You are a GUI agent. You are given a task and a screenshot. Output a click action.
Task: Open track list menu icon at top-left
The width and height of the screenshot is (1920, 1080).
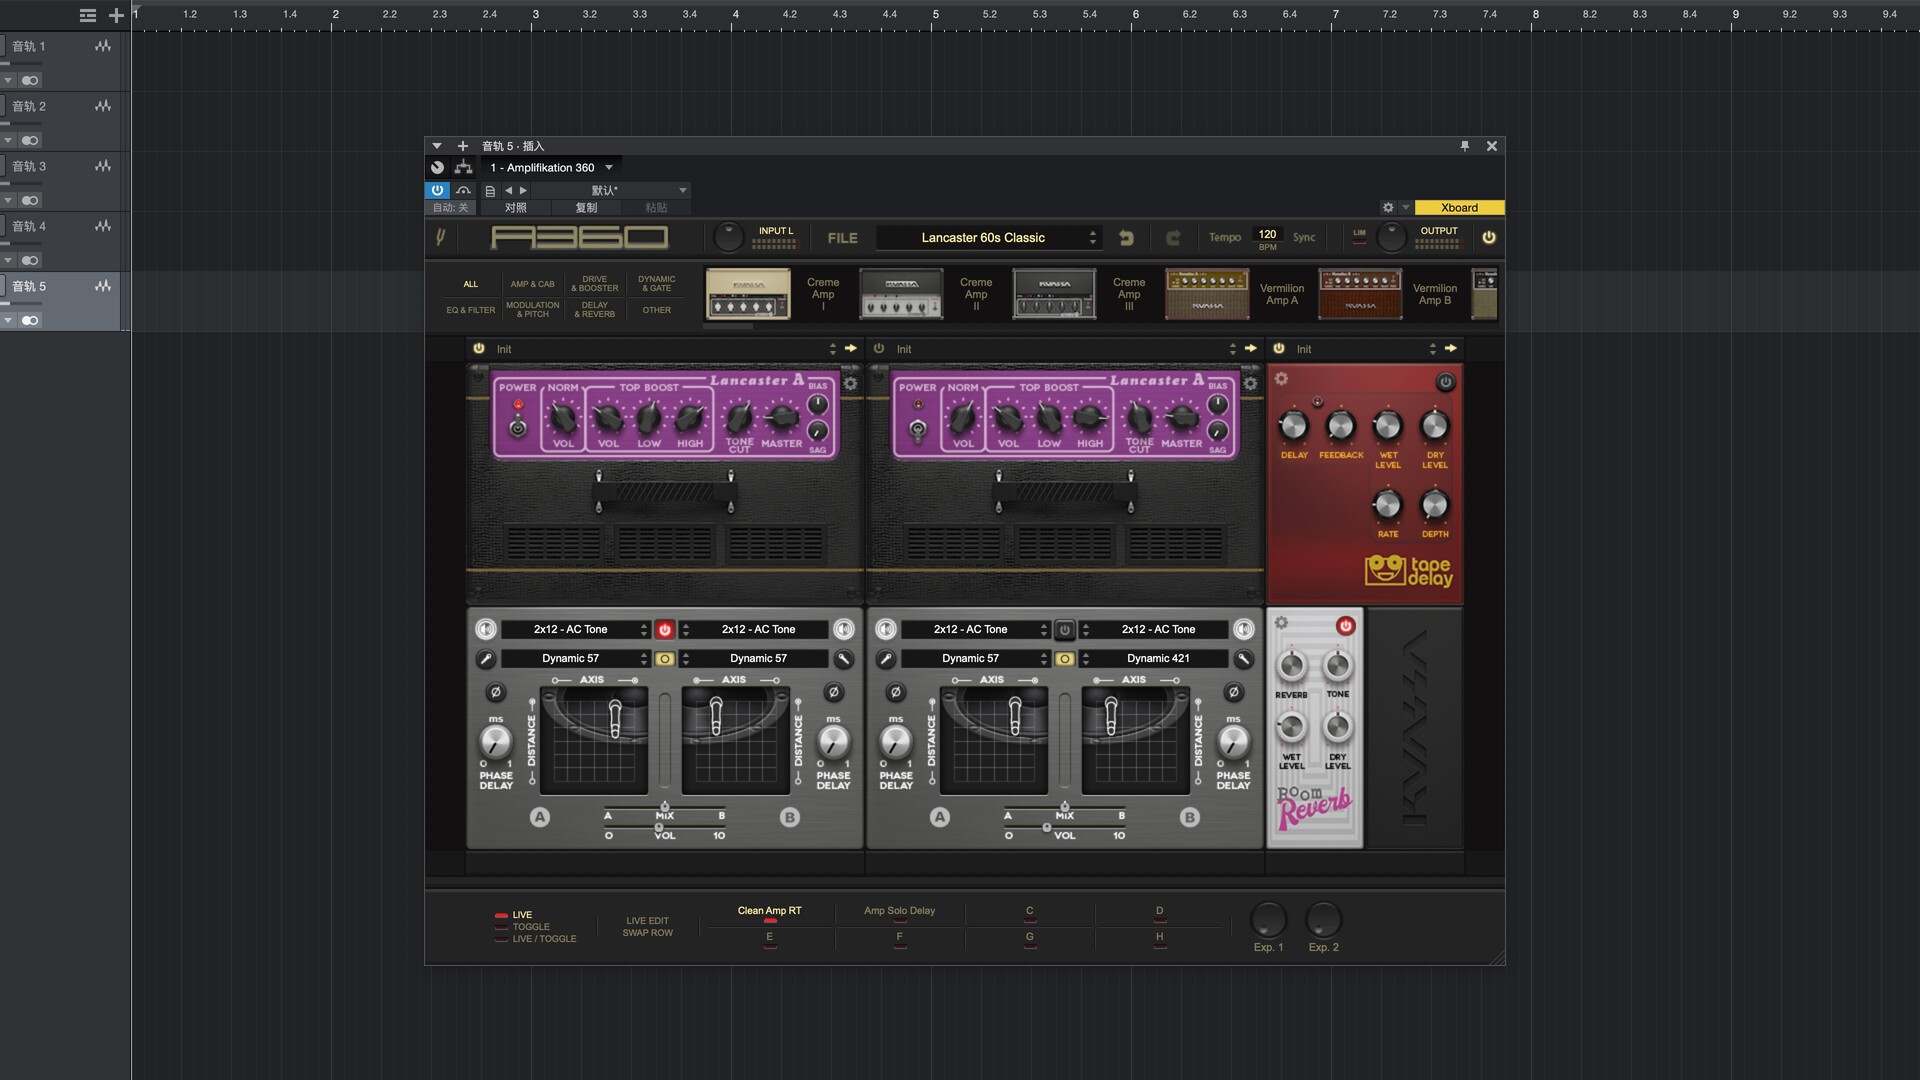[88, 15]
